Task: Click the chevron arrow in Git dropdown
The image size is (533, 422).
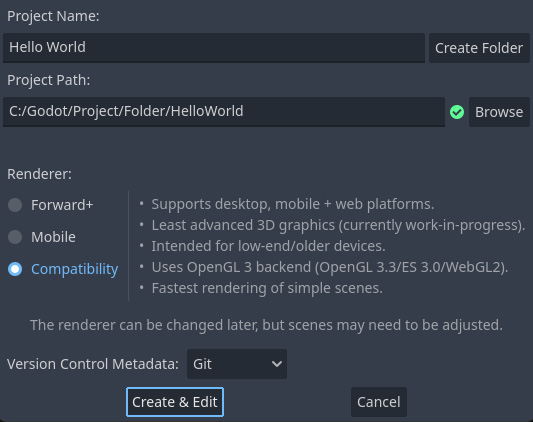Action: point(277,364)
